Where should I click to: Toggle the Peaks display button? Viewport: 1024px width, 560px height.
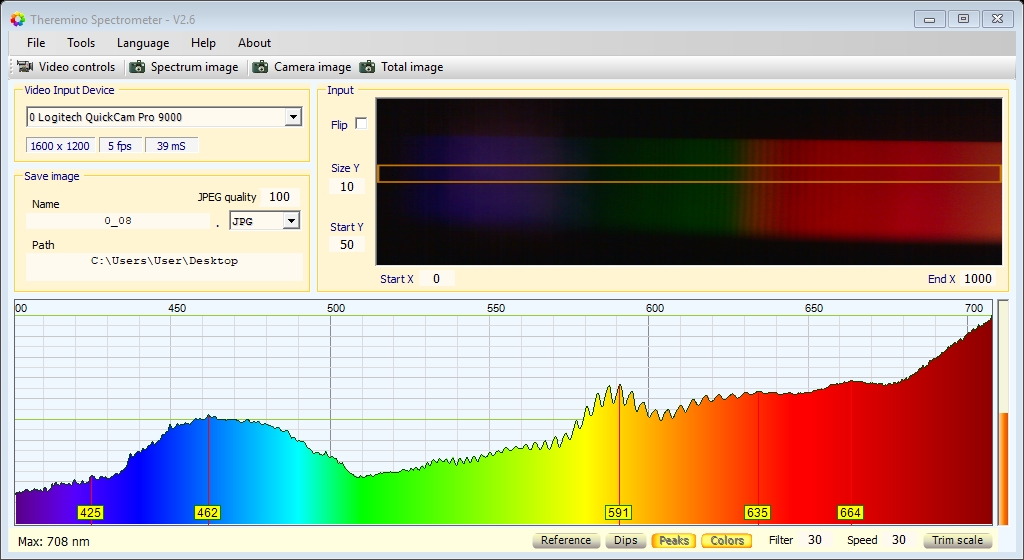pos(673,540)
